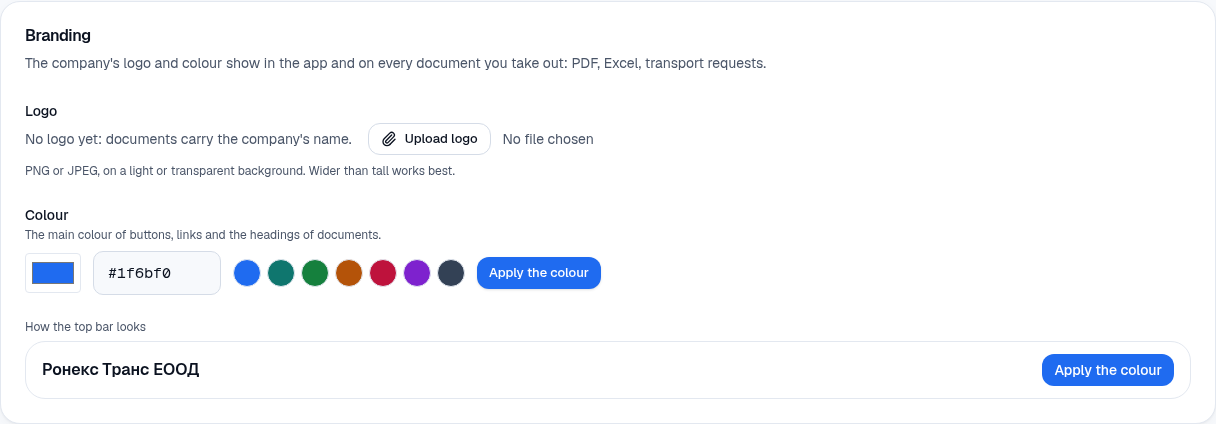The image size is (1216, 424).
Task: Open the native colour picker square
Action: click(53, 273)
